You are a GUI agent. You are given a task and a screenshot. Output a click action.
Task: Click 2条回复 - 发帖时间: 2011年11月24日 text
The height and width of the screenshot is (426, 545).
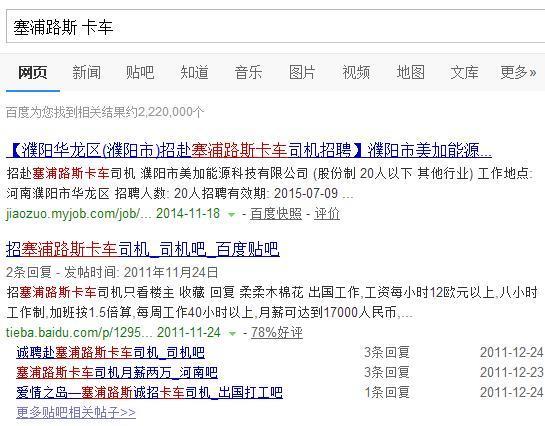(x=112, y=272)
